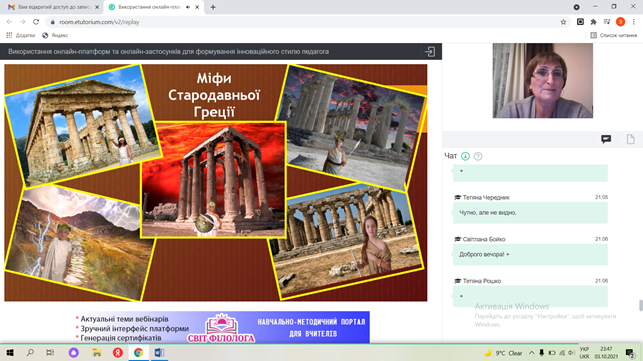Open Windows taskbar search
This screenshot has height=361, width=643.
point(30,353)
